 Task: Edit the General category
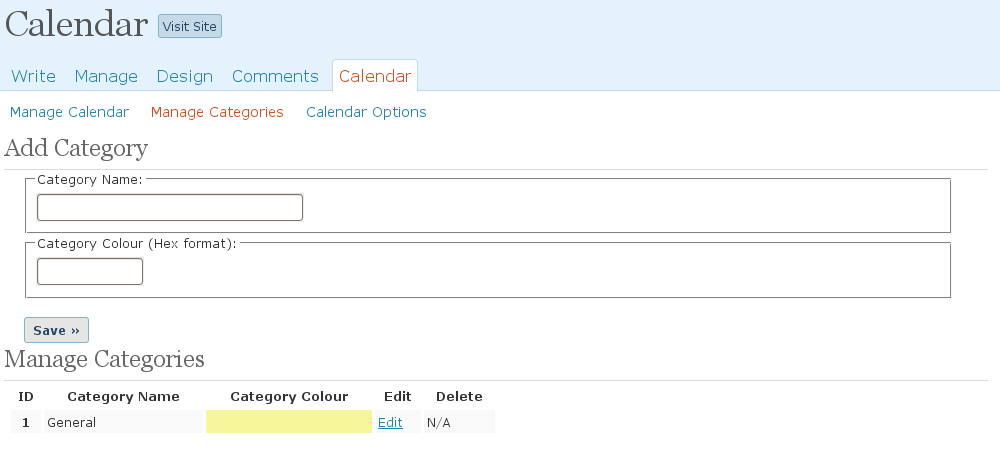(x=390, y=423)
